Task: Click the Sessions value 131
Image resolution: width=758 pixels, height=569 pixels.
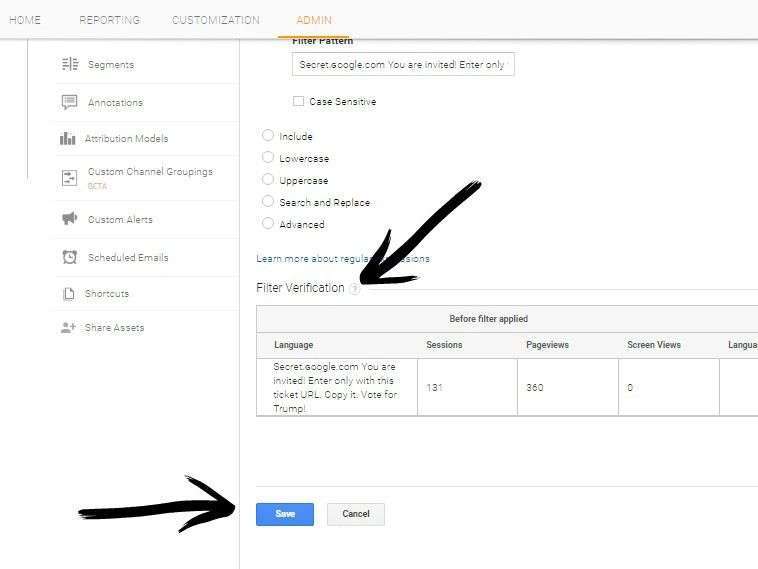Action: (434, 388)
